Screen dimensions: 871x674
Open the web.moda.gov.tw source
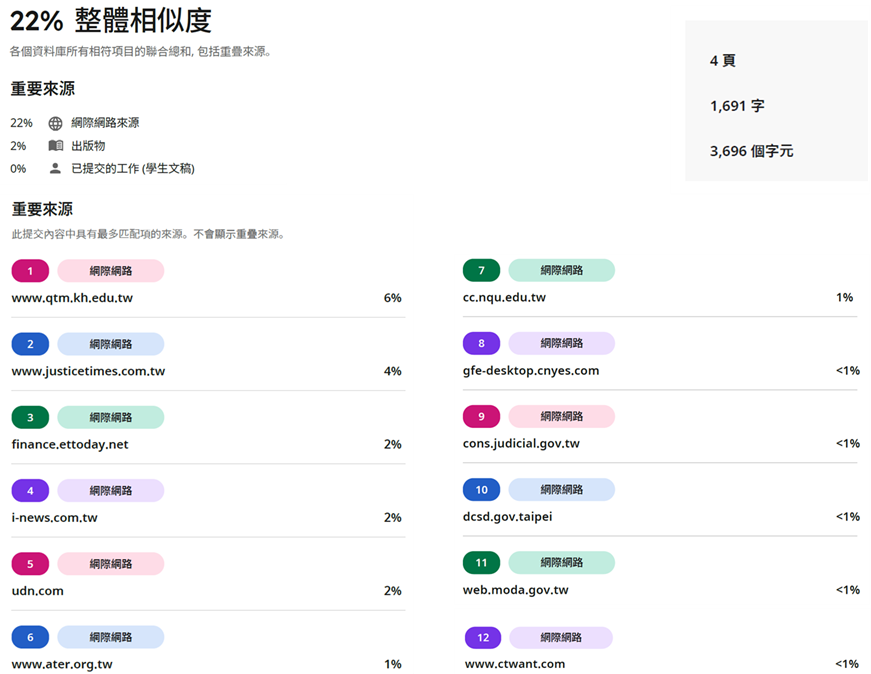point(515,590)
